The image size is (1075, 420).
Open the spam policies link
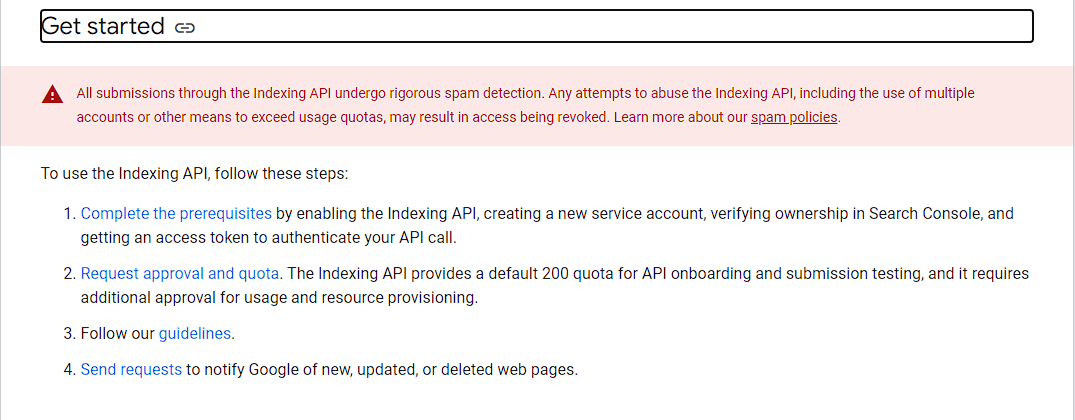click(x=794, y=117)
